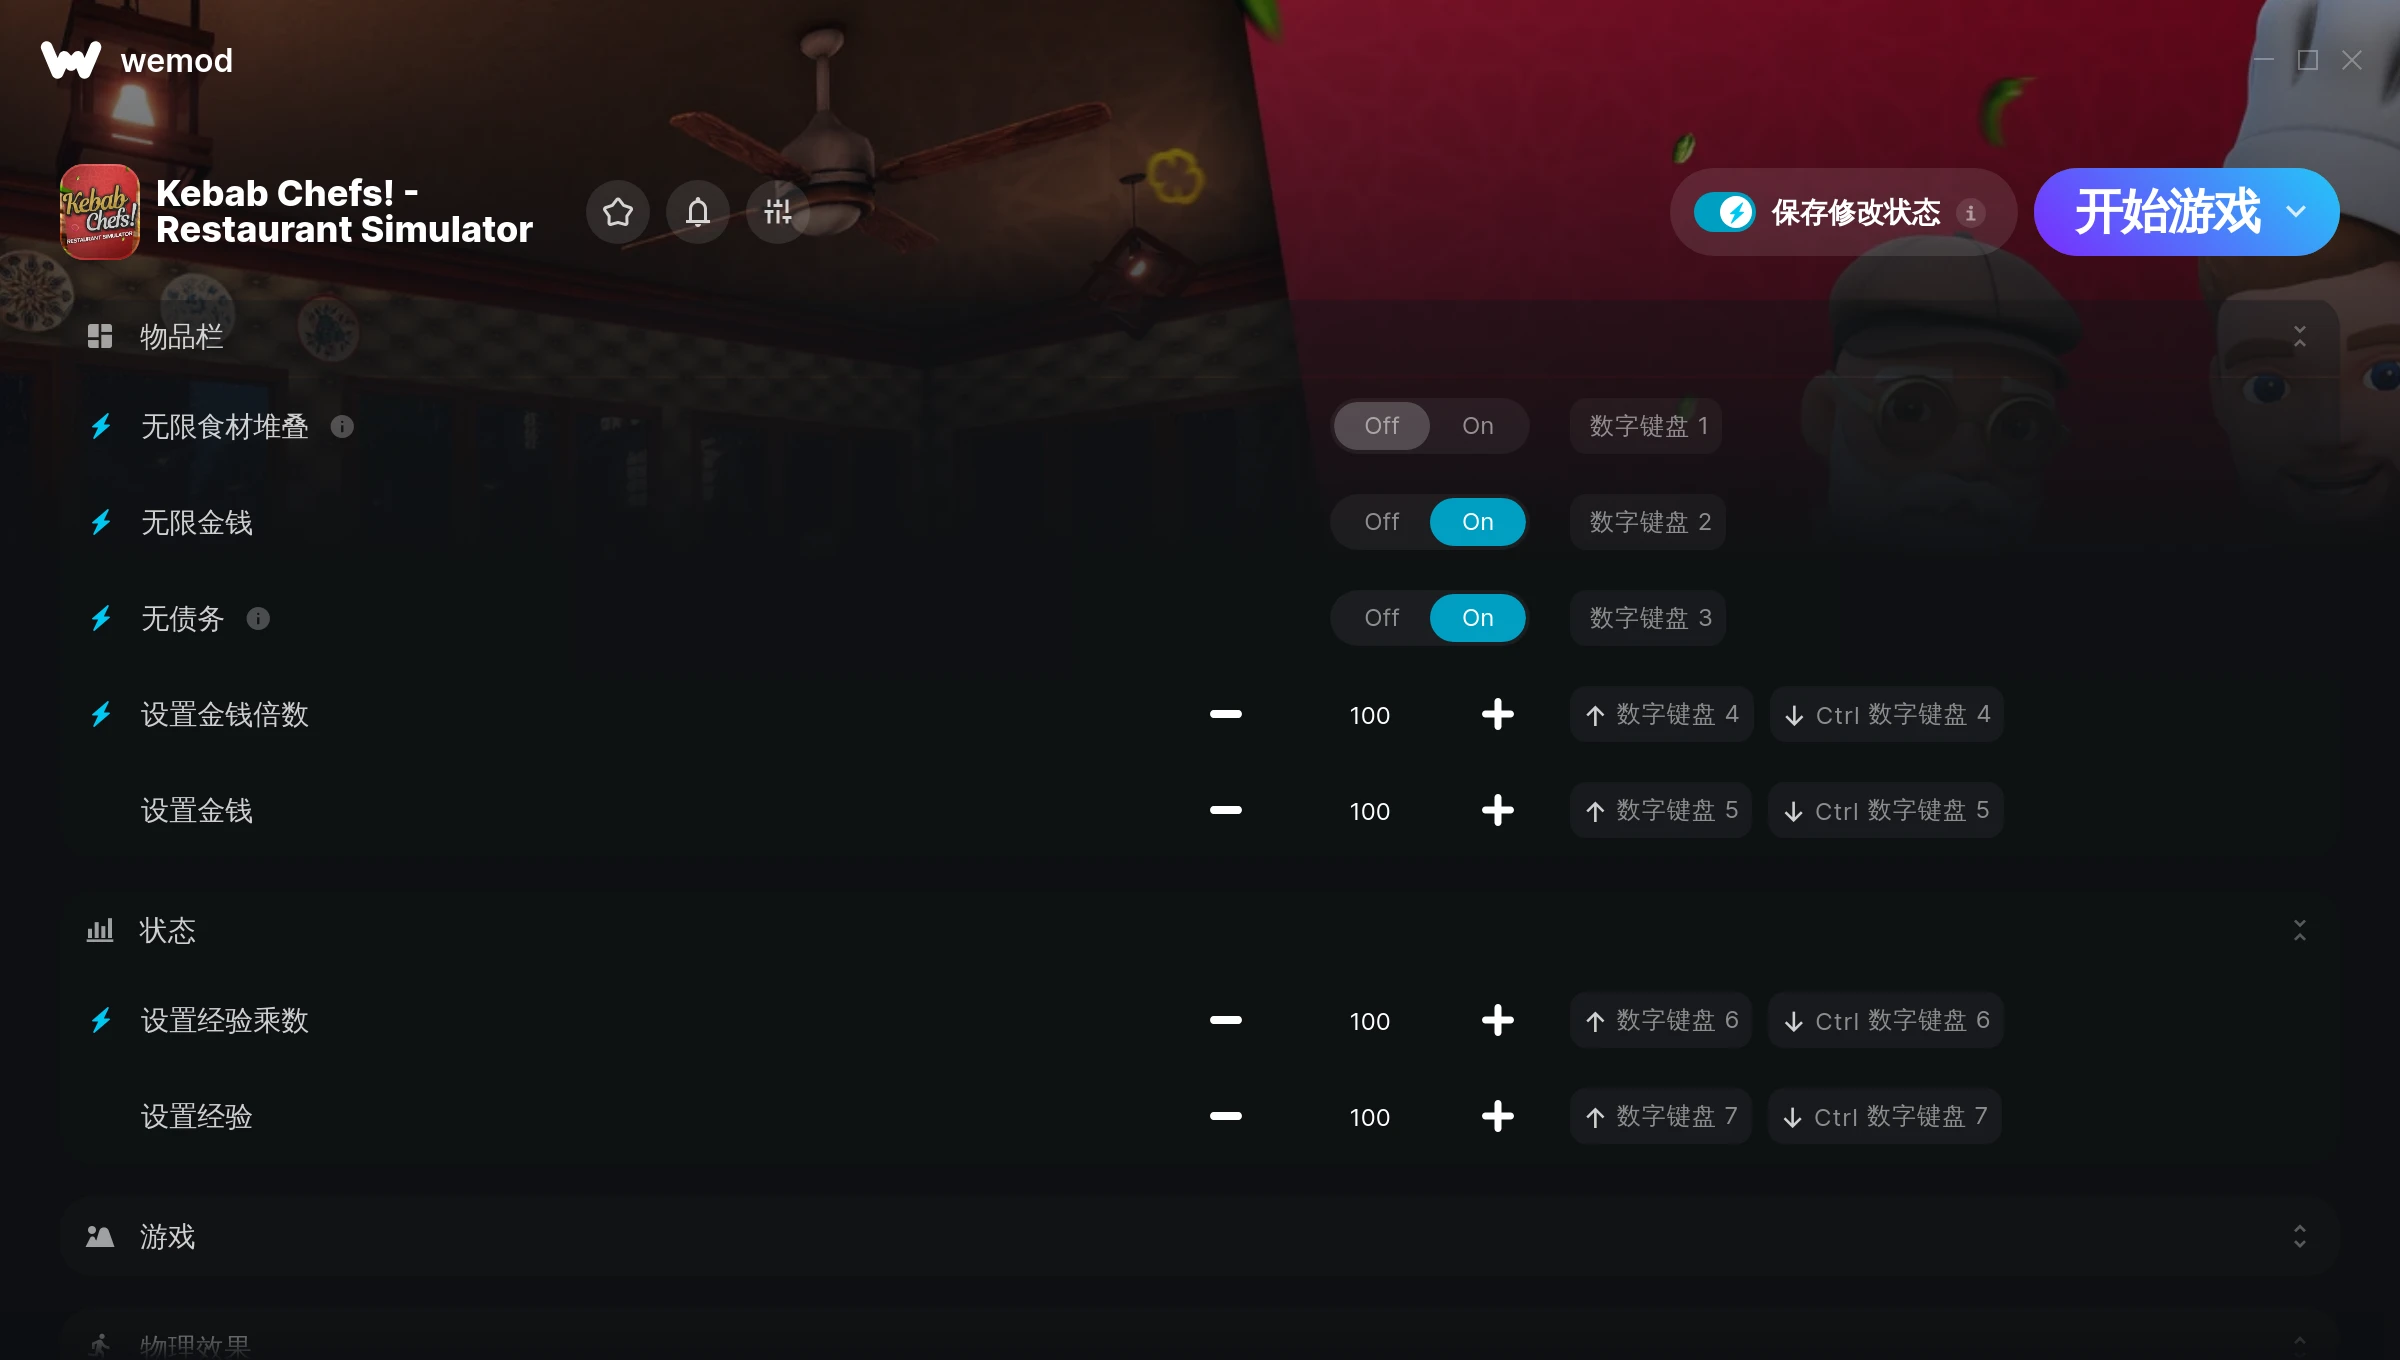Click info icon next to 无债务
This screenshot has width=2400, height=1360.
[x=258, y=619]
